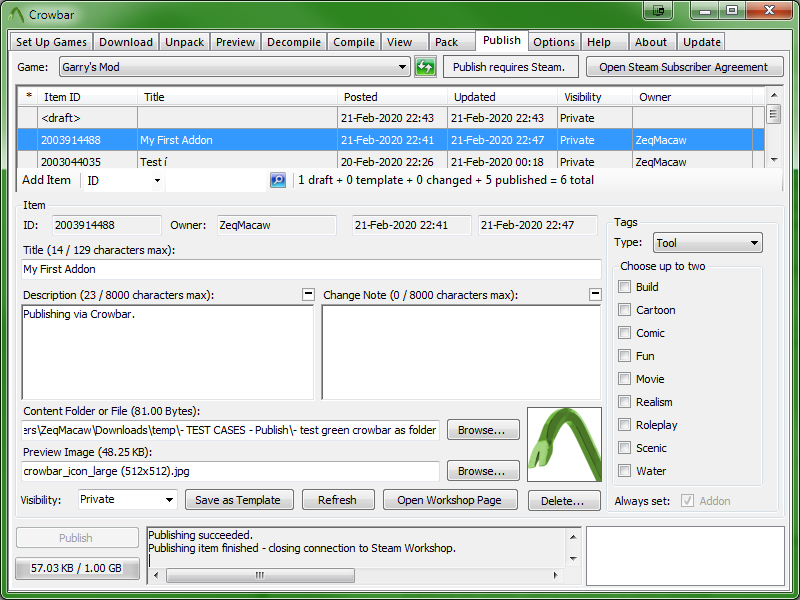Click into the Description text area
This screenshot has width=800, height=600.
click(168, 352)
